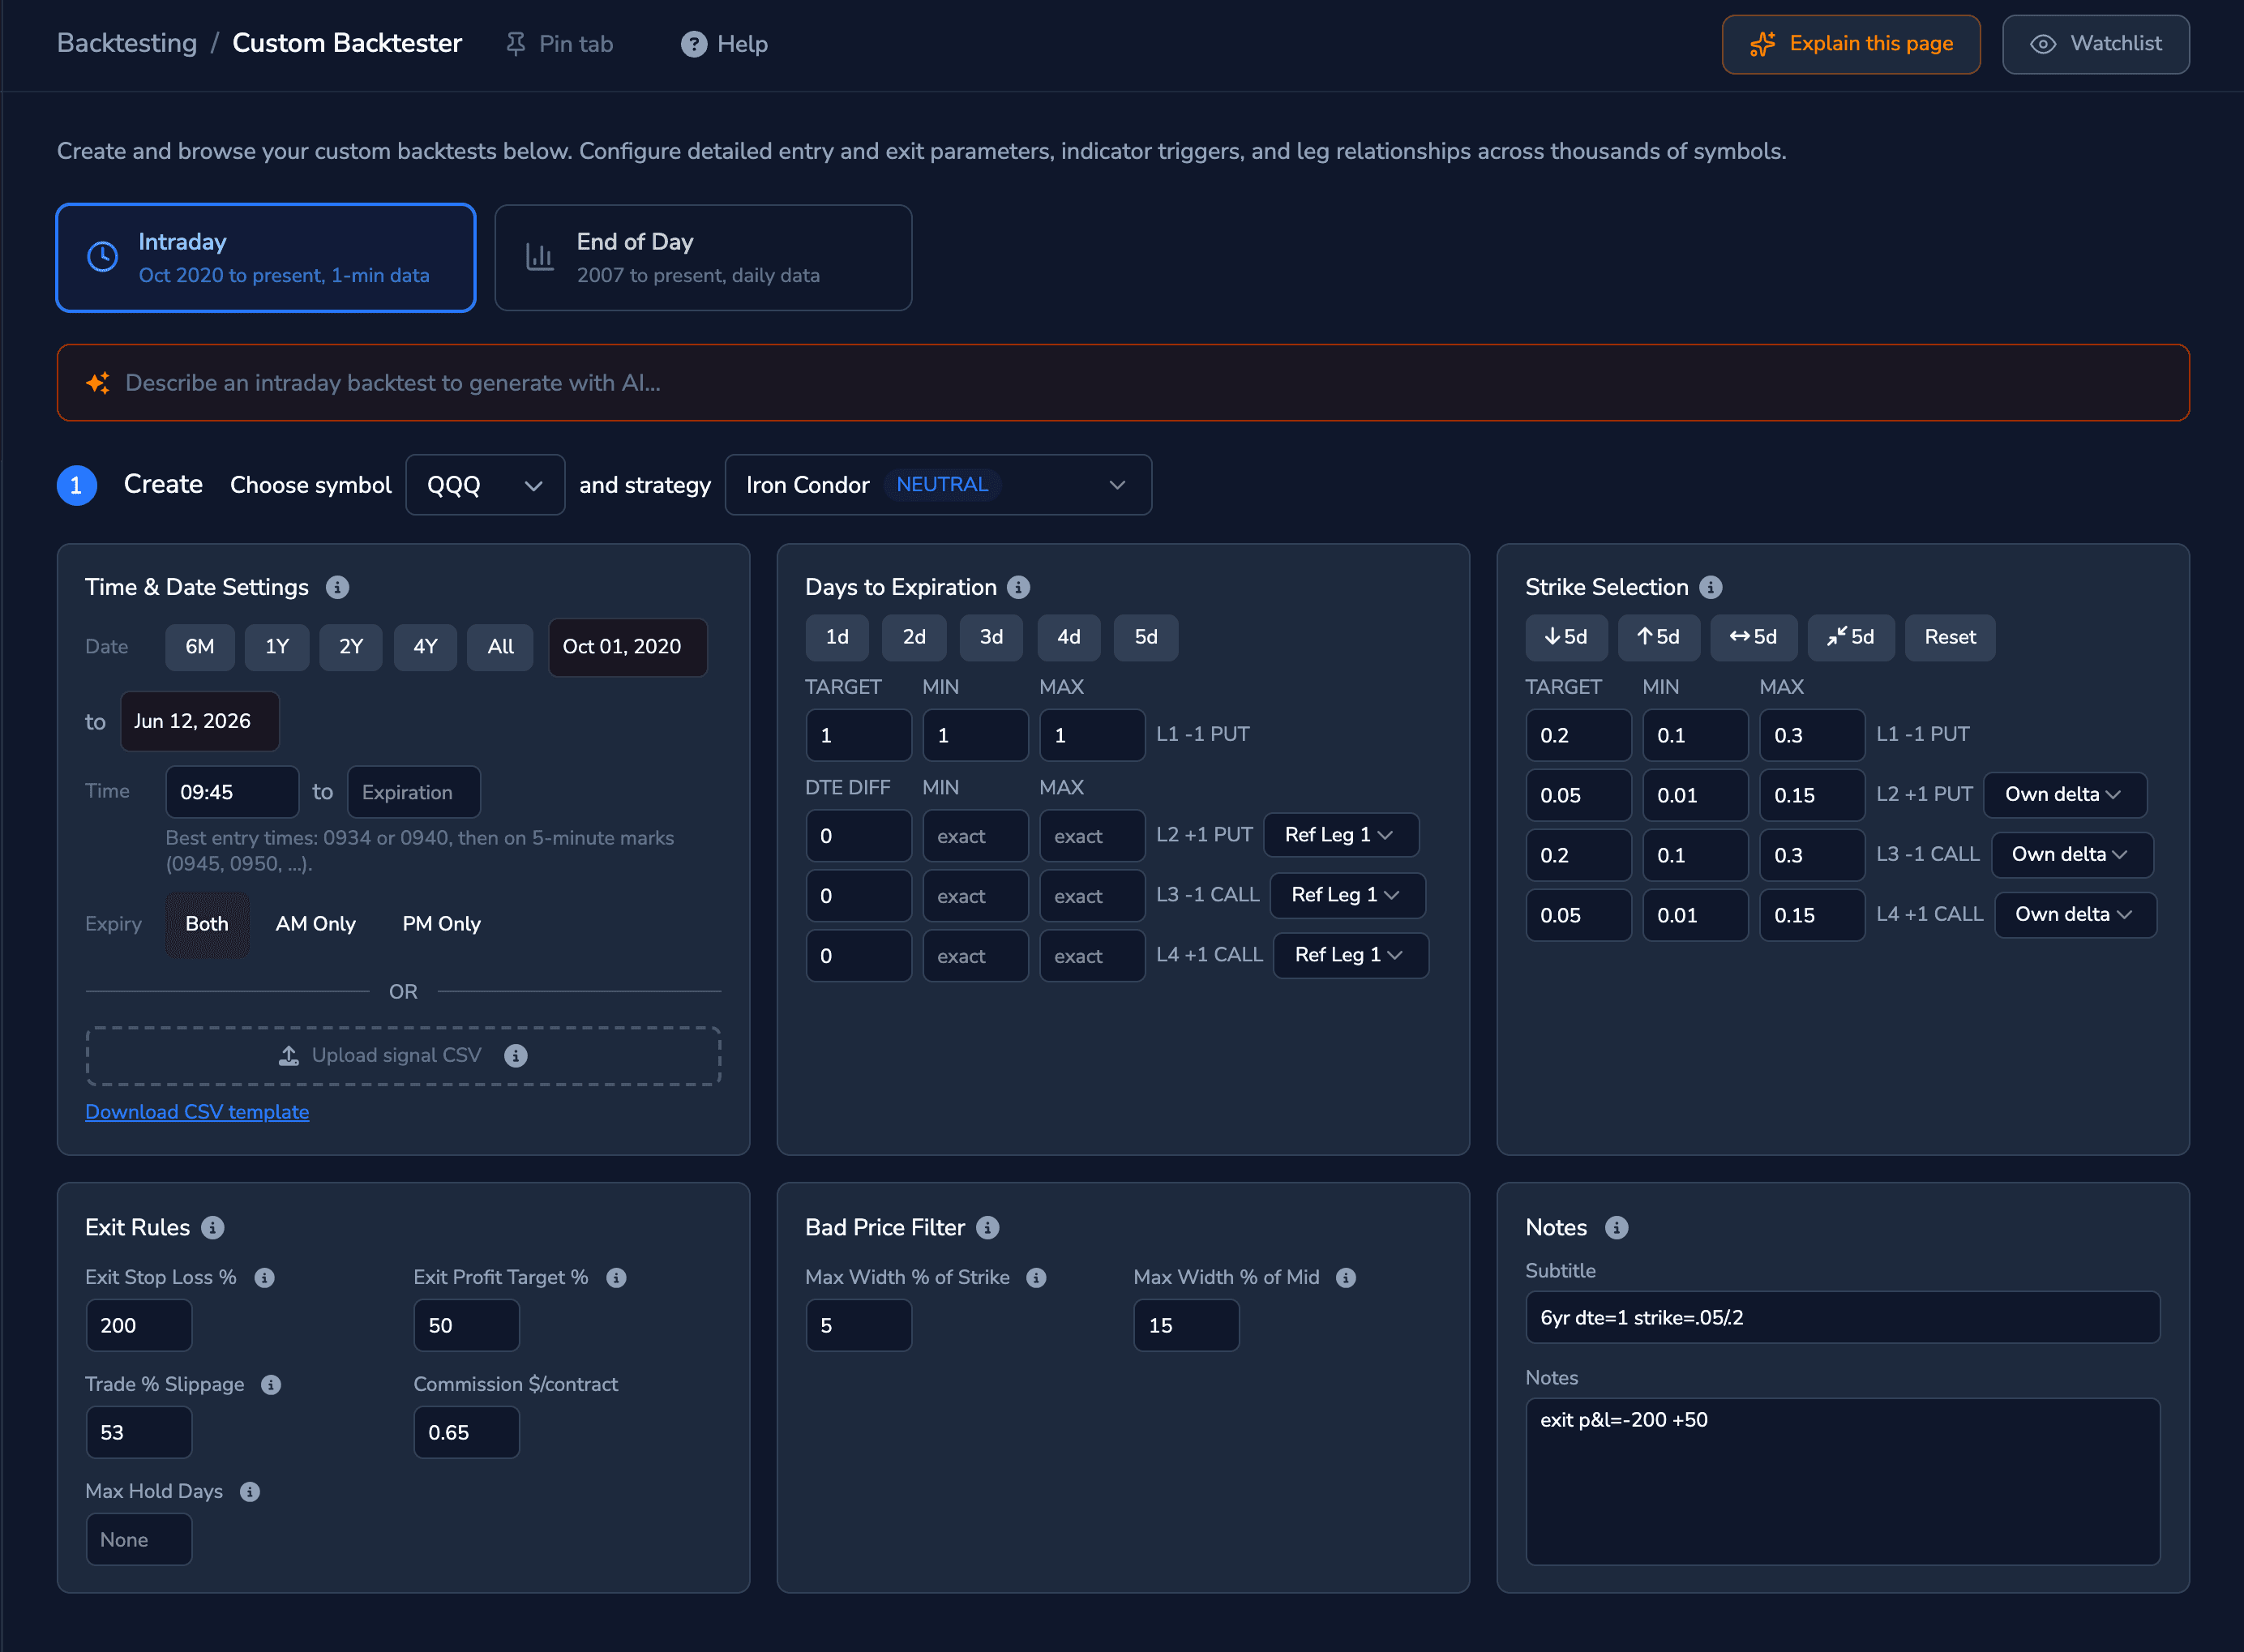The width and height of the screenshot is (2244, 1652).
Task: Click the up-arrow 5d strike preset
Action: click(1658, 637)
